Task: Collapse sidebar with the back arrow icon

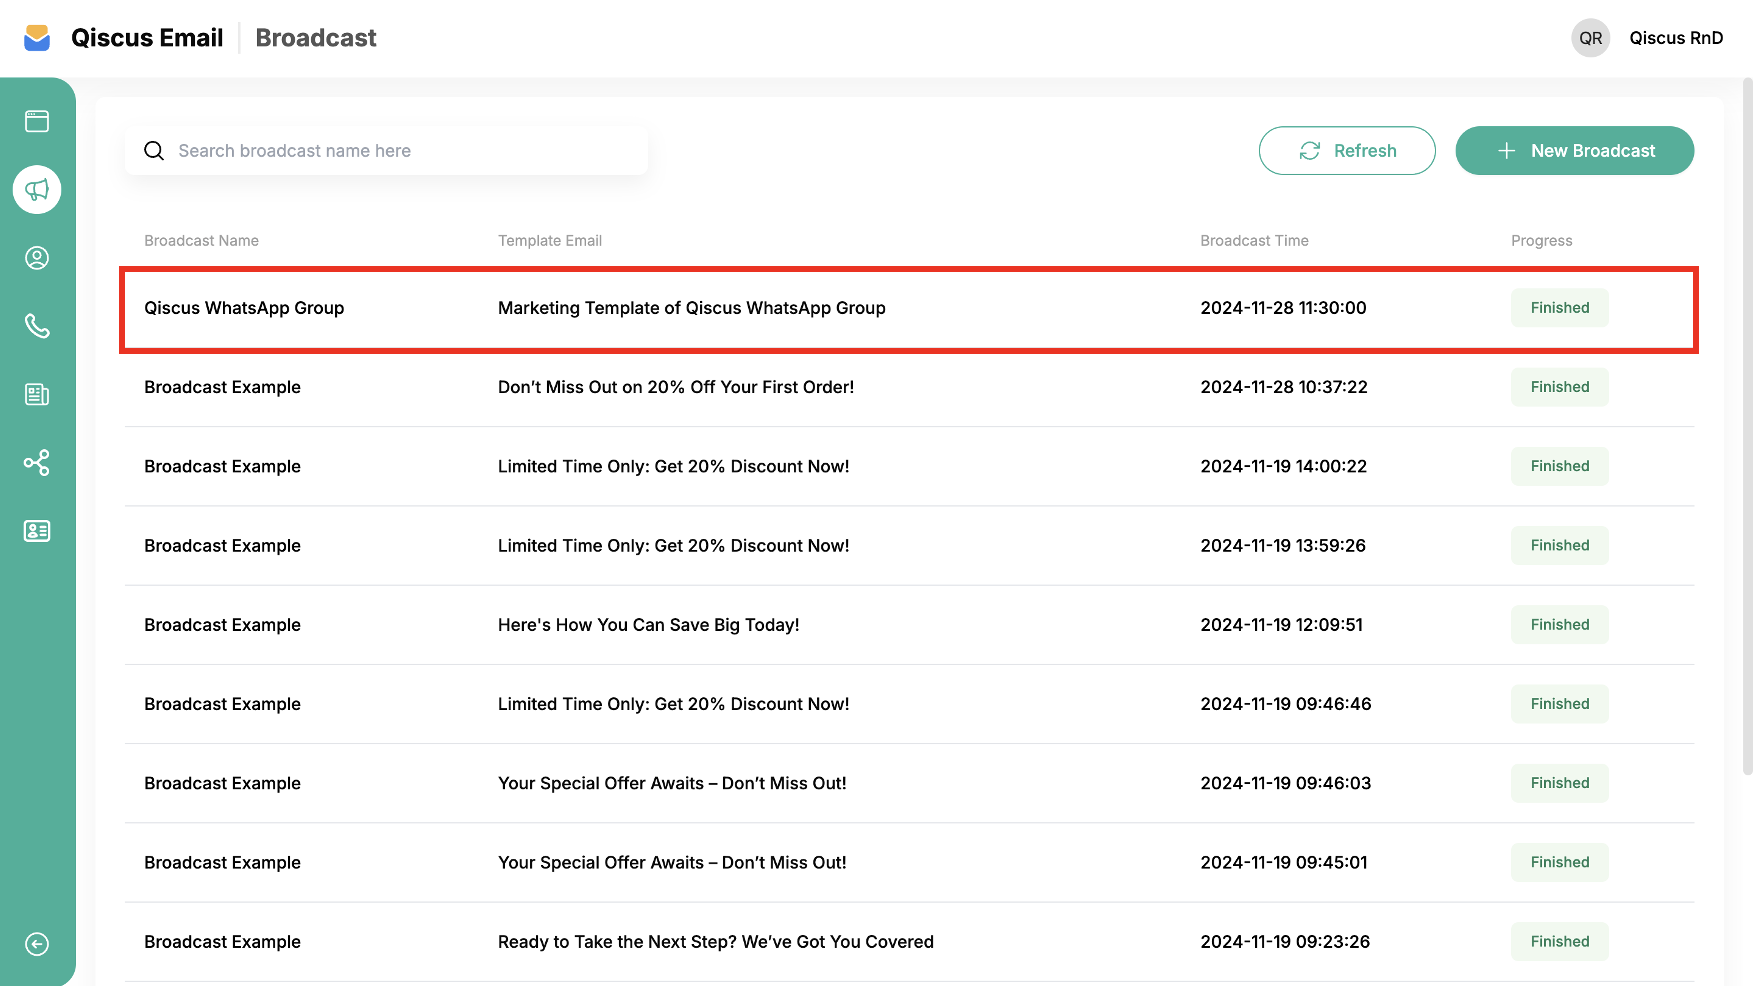Action: (x=37, y=944)
